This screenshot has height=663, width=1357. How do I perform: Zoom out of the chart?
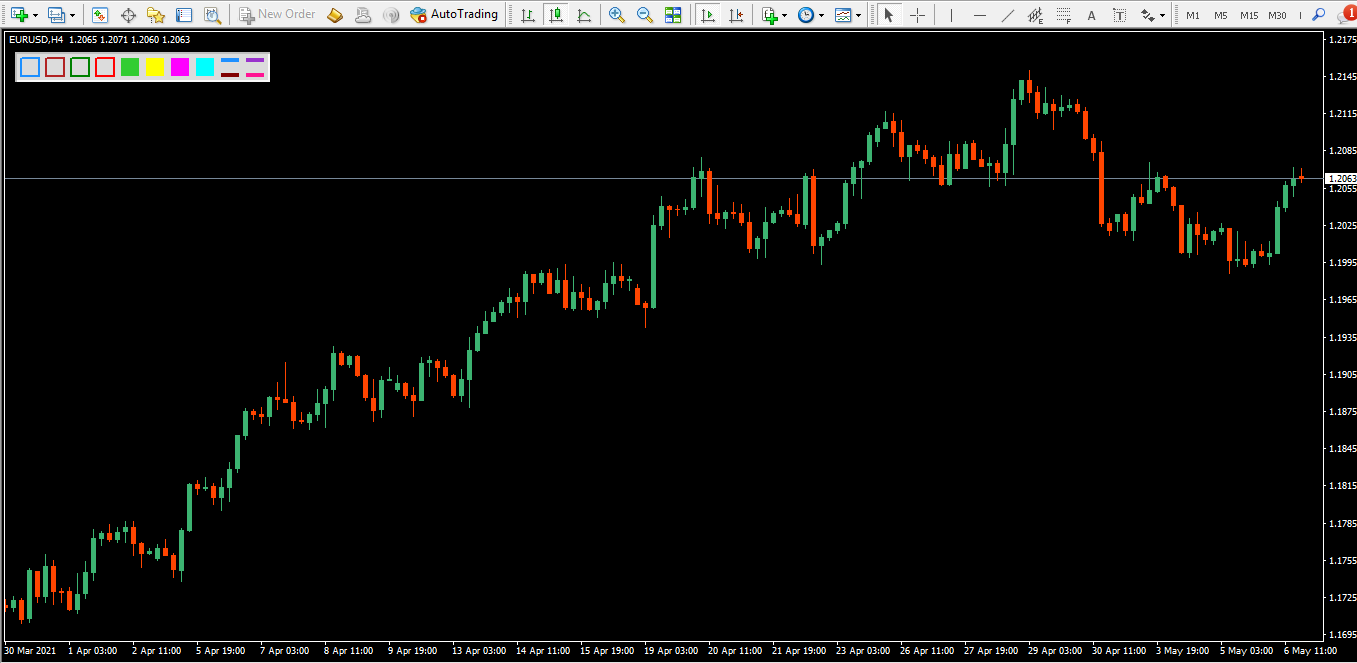pyautogui.click(x=645, y=15)
